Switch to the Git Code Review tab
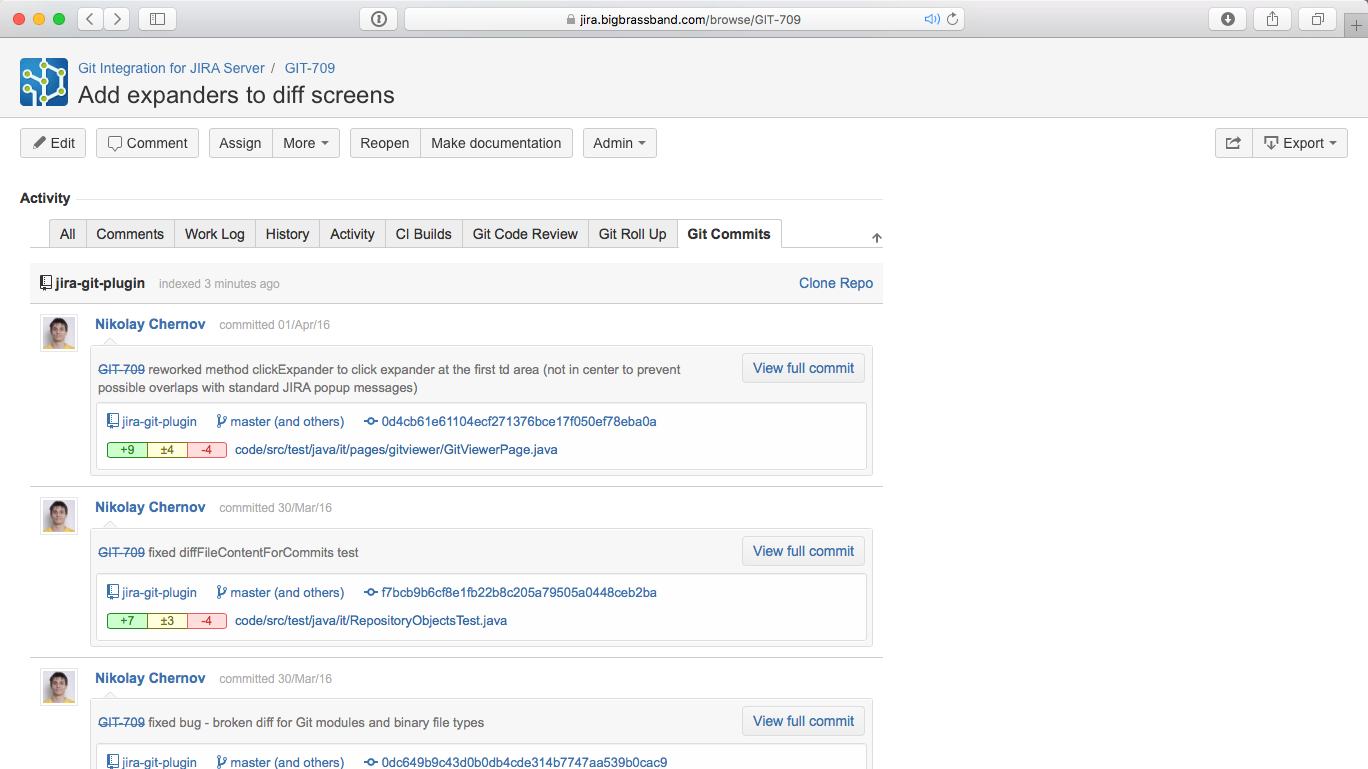The height and width of the screenshot is (769, 1368). [x=524, y=233]
